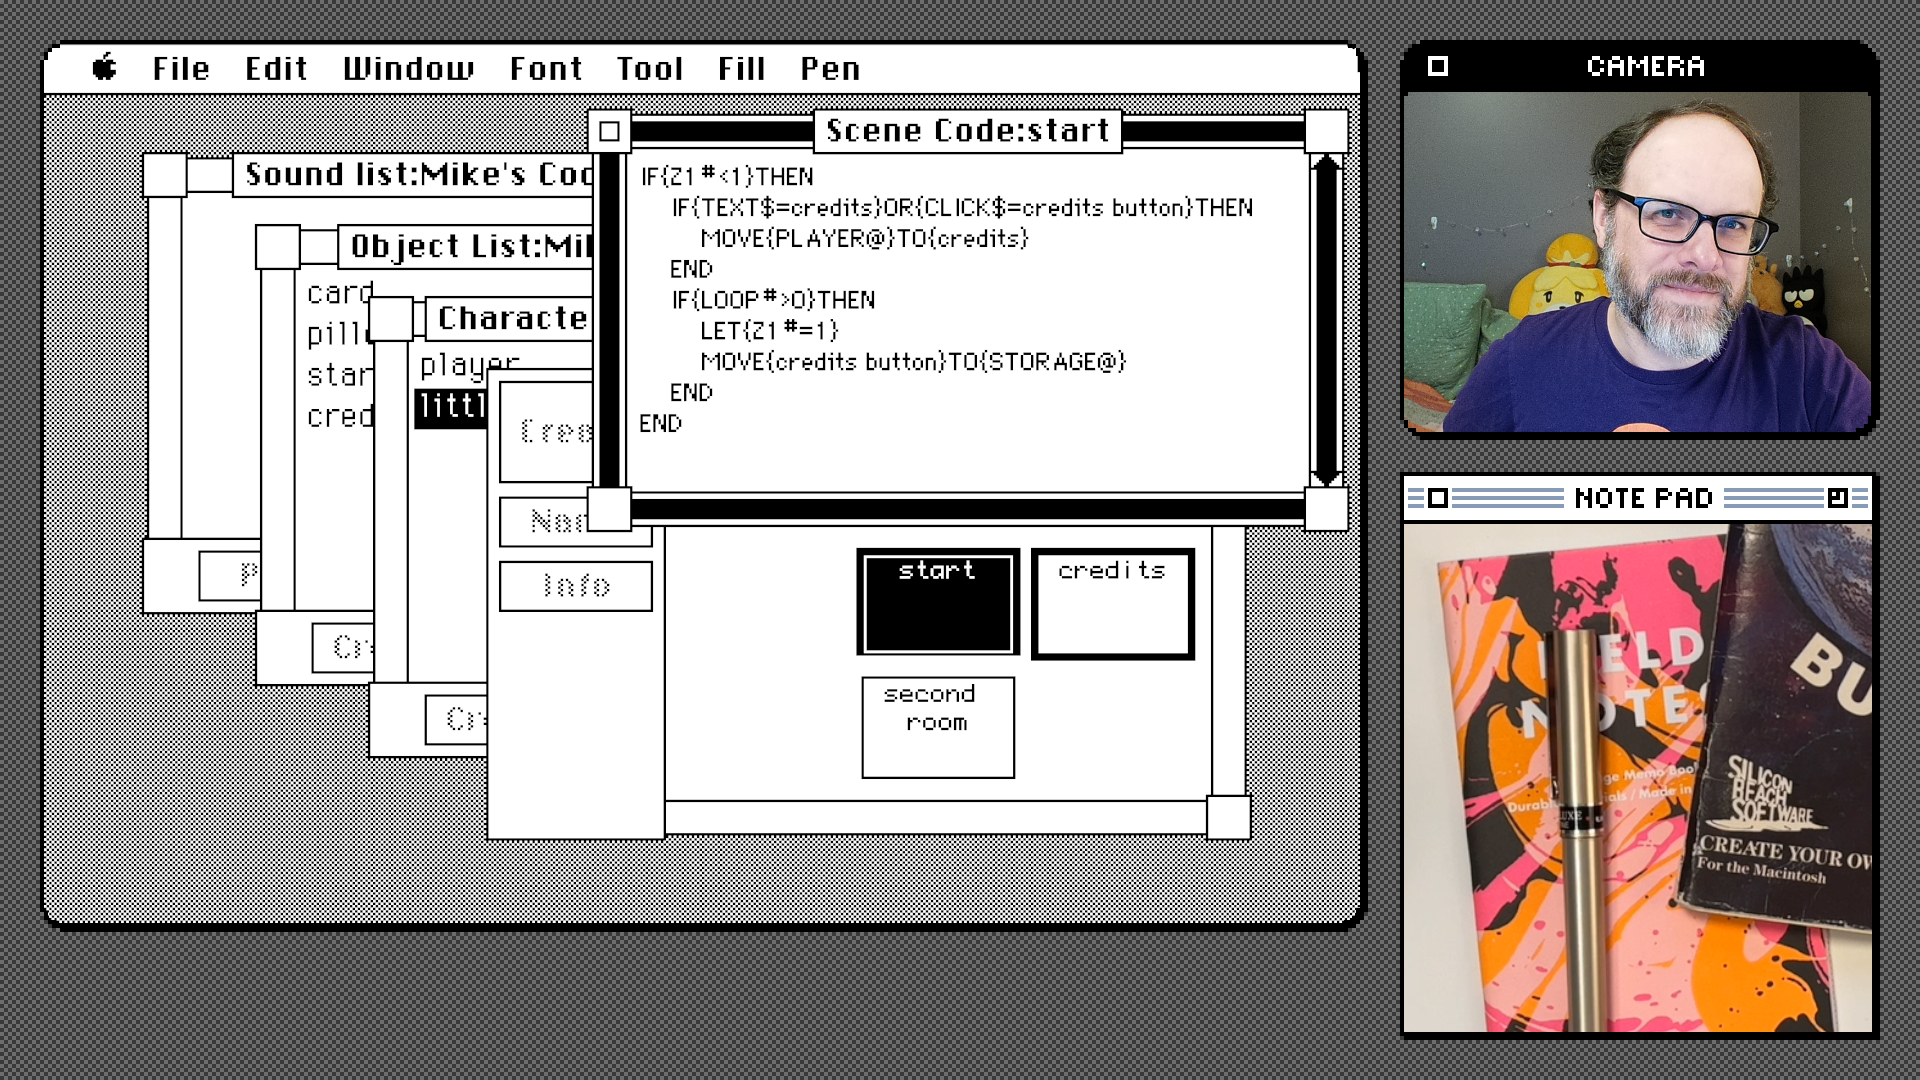Expand the Fill pattern menu

741,68
